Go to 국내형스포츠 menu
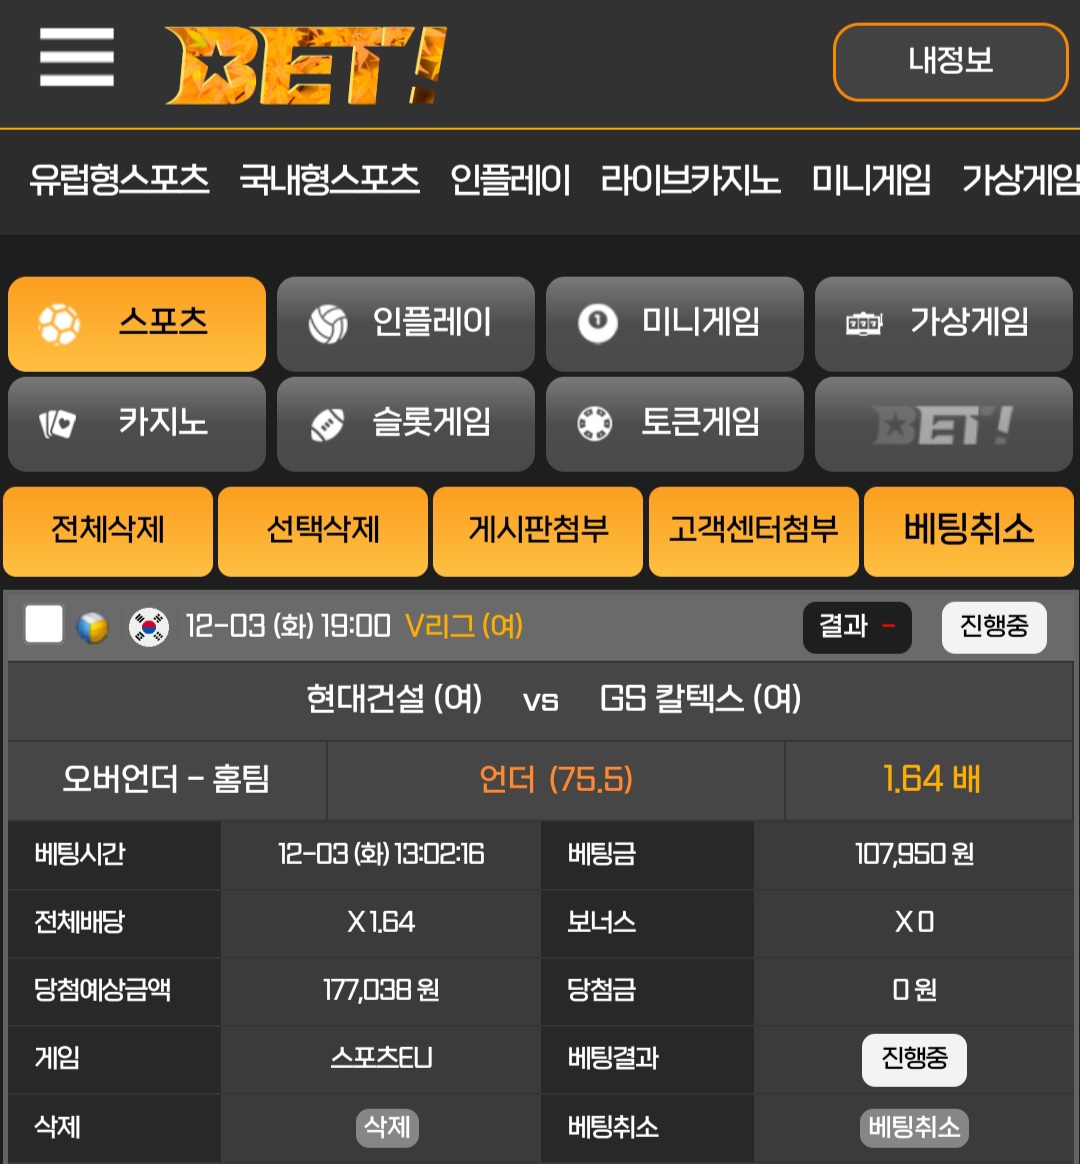The image size is (1080, 1164). (330, 180)
